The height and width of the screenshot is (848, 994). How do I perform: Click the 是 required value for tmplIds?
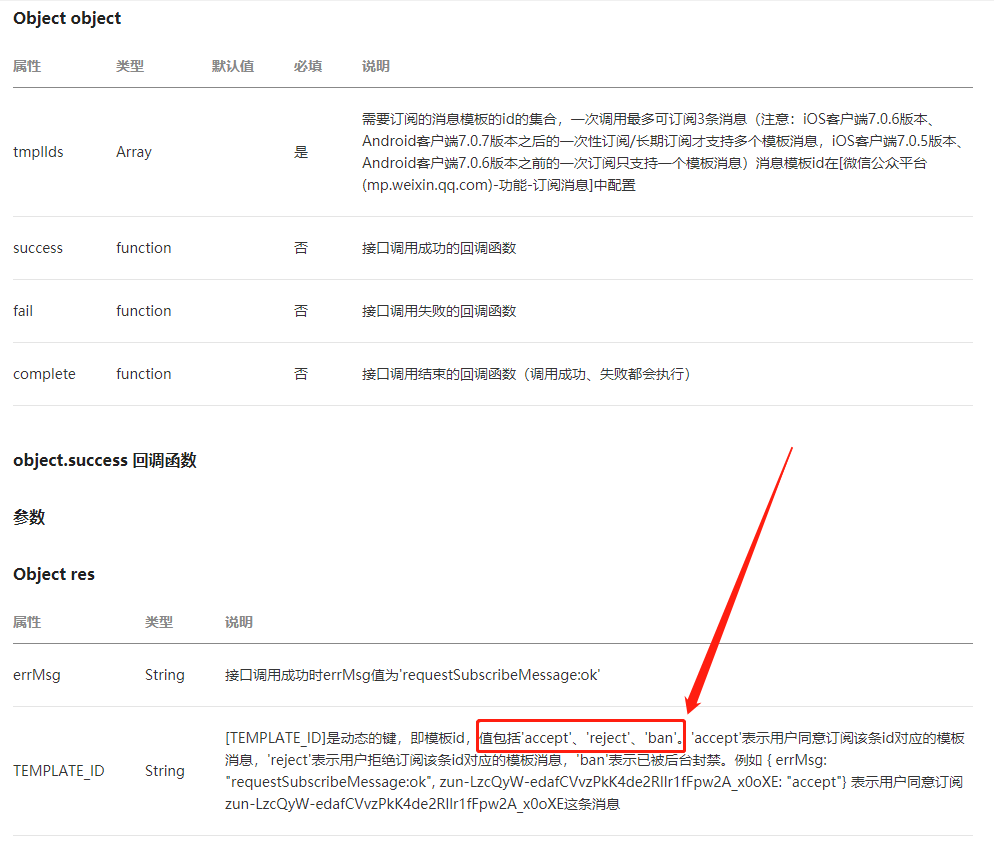[x=300, y=152]
